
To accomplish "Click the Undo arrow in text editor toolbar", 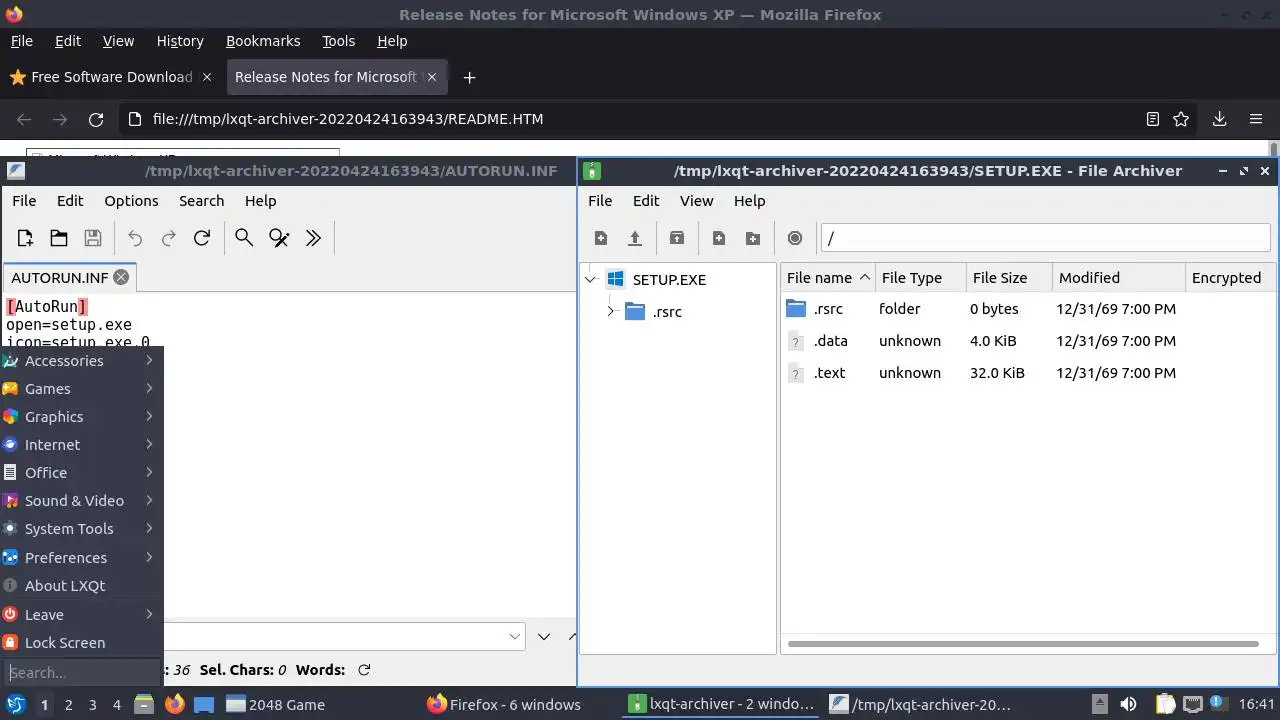I will pyautogui.click(x=135, y=238).
